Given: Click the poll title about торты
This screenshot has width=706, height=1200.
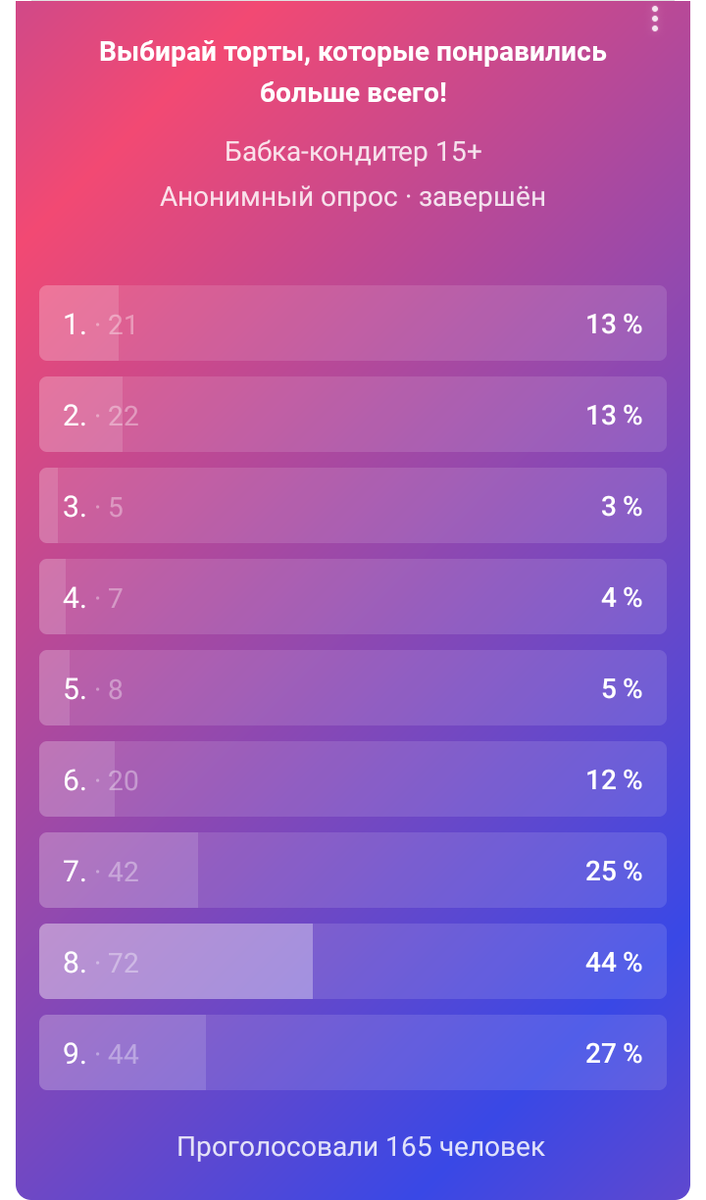Looking at the screenshot, I should click(x=353, y=73).
